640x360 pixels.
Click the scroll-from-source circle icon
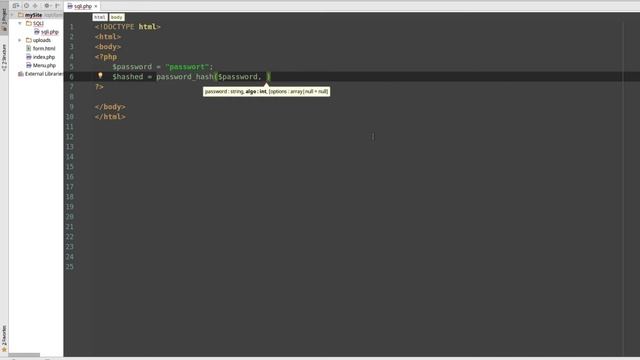point(27,6)
